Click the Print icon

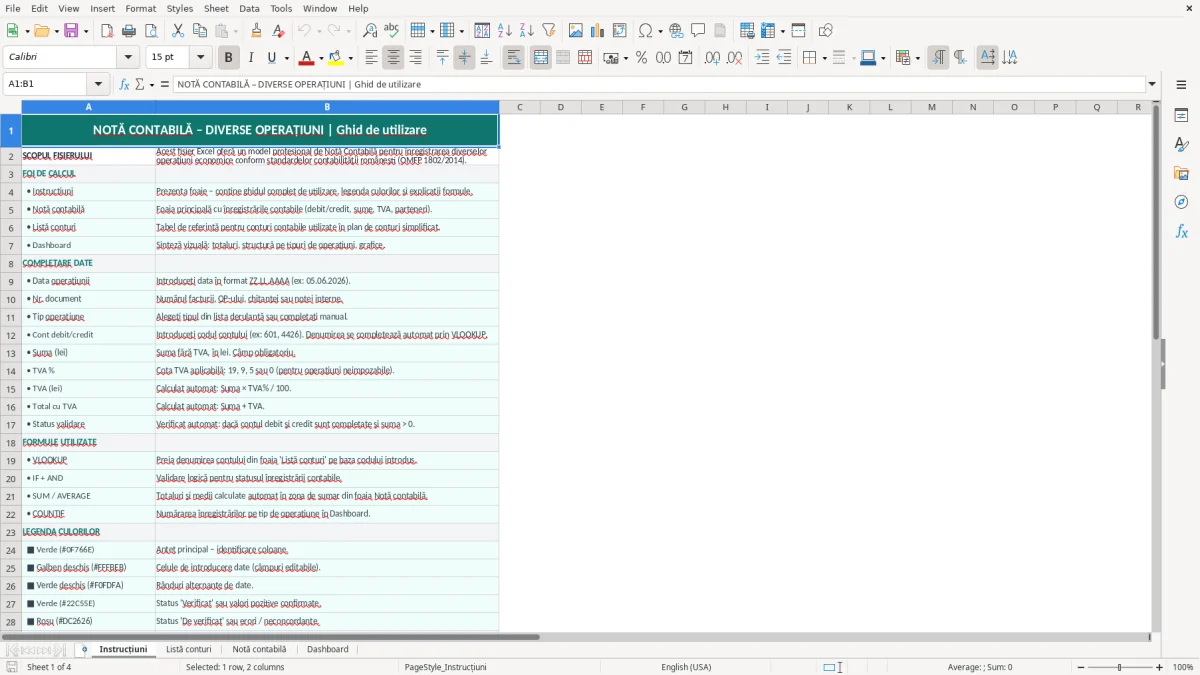pyautogui.click(x=128, y=31)
